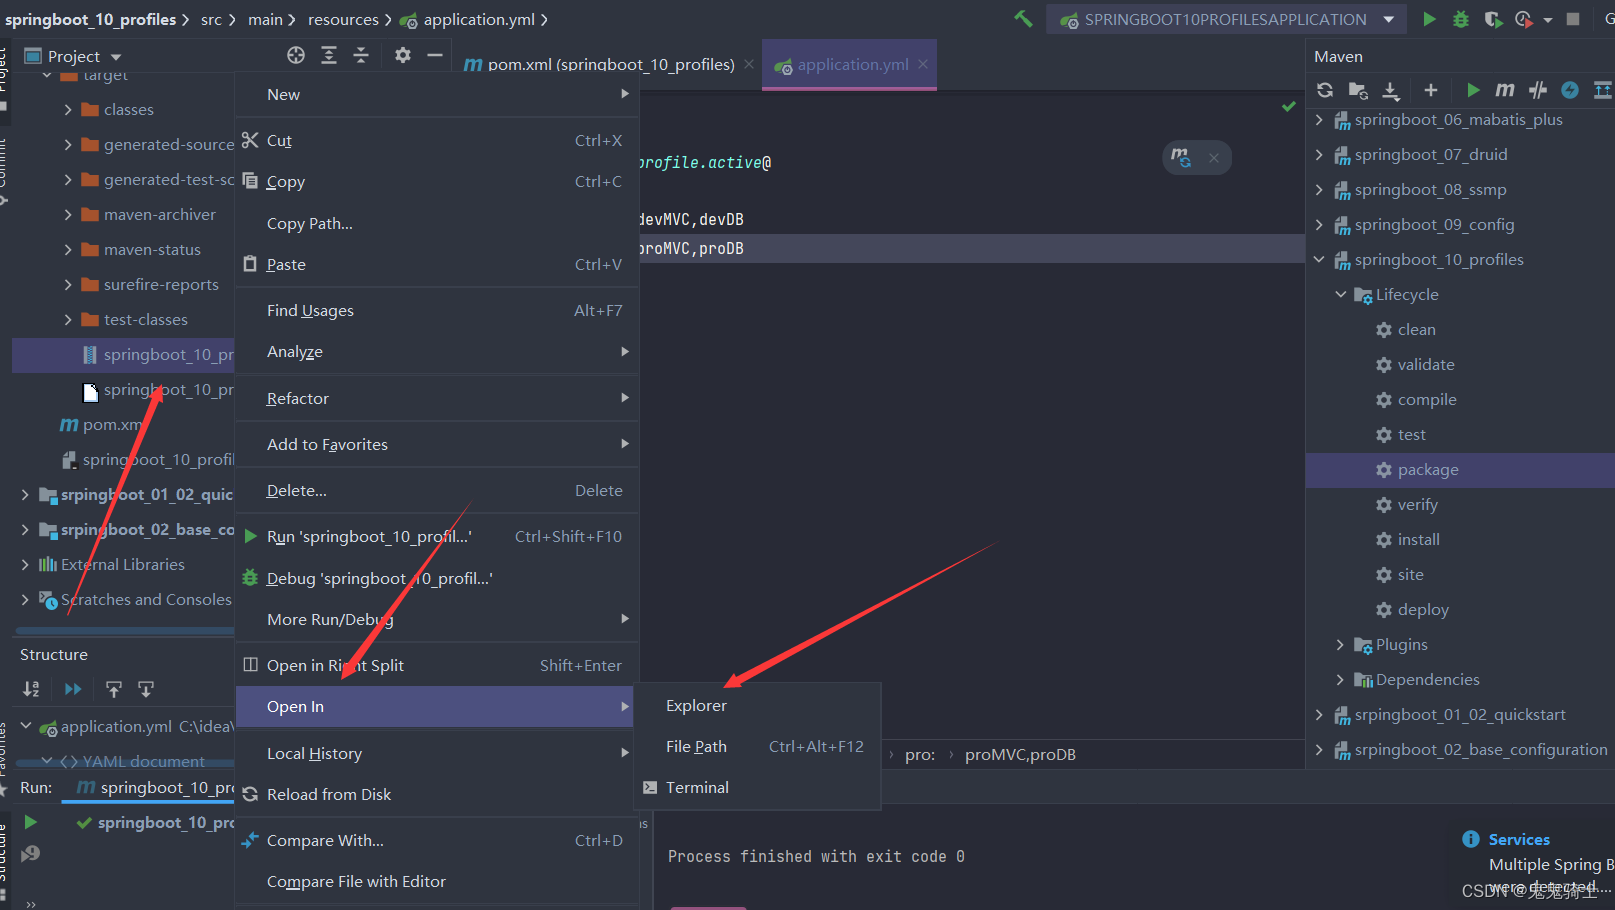This screenshot has width=1615, height=910.
Task: Collapse the Lifecycle node in Maven
Action: 1341,294
